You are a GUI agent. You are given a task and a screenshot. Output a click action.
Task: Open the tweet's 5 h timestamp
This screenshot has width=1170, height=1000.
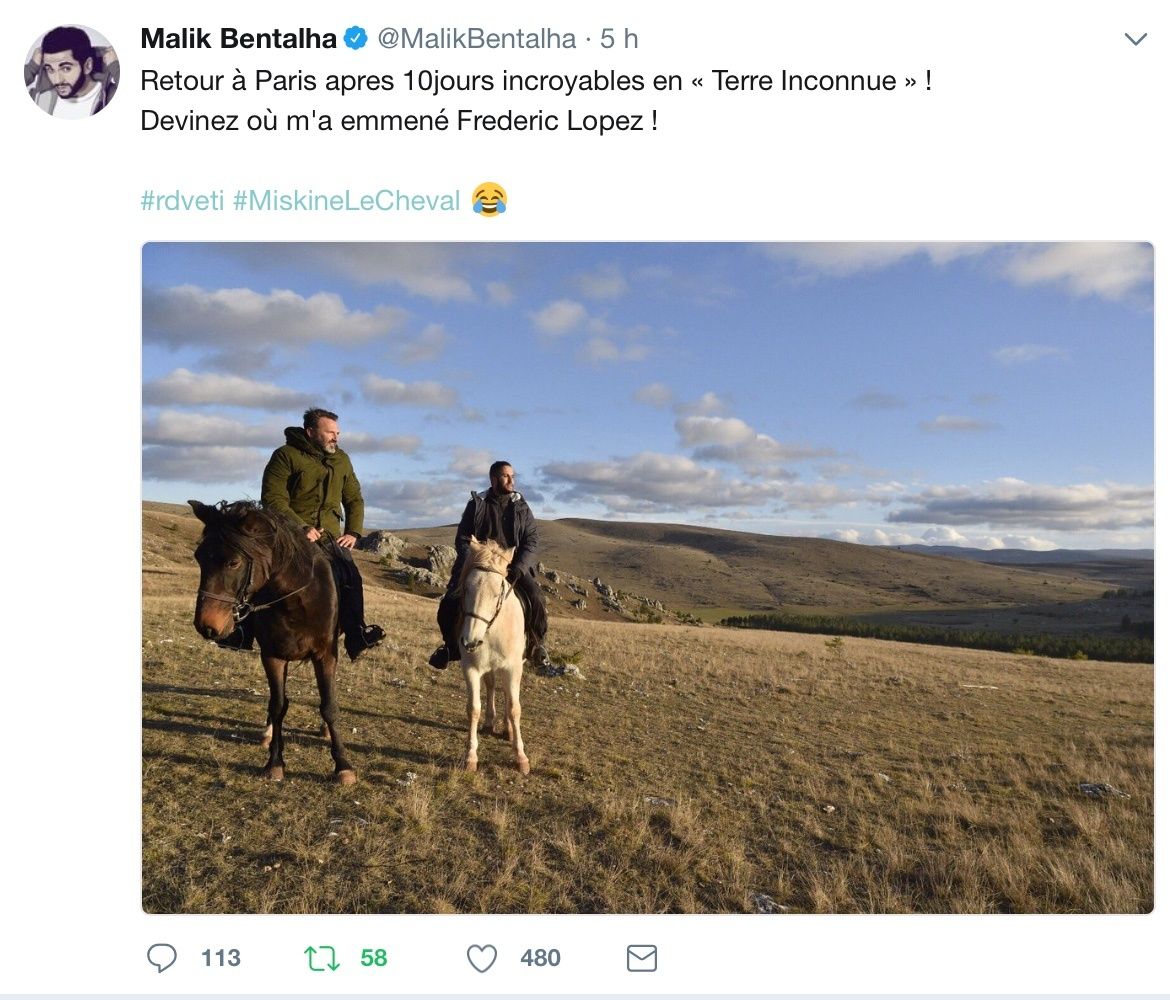(x=619, y=39)
